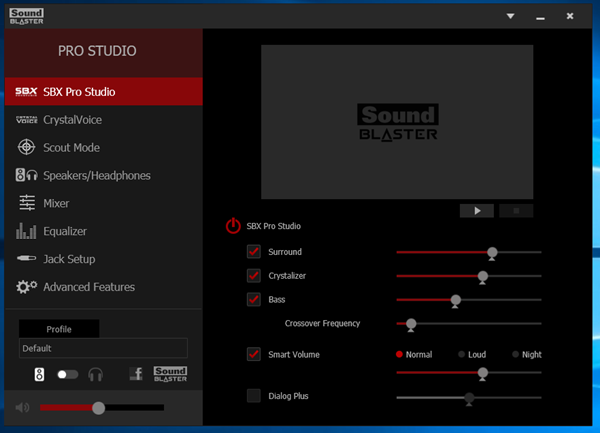Click the Advanced Features gears icon
600x433 pixels.
[26, 286]
